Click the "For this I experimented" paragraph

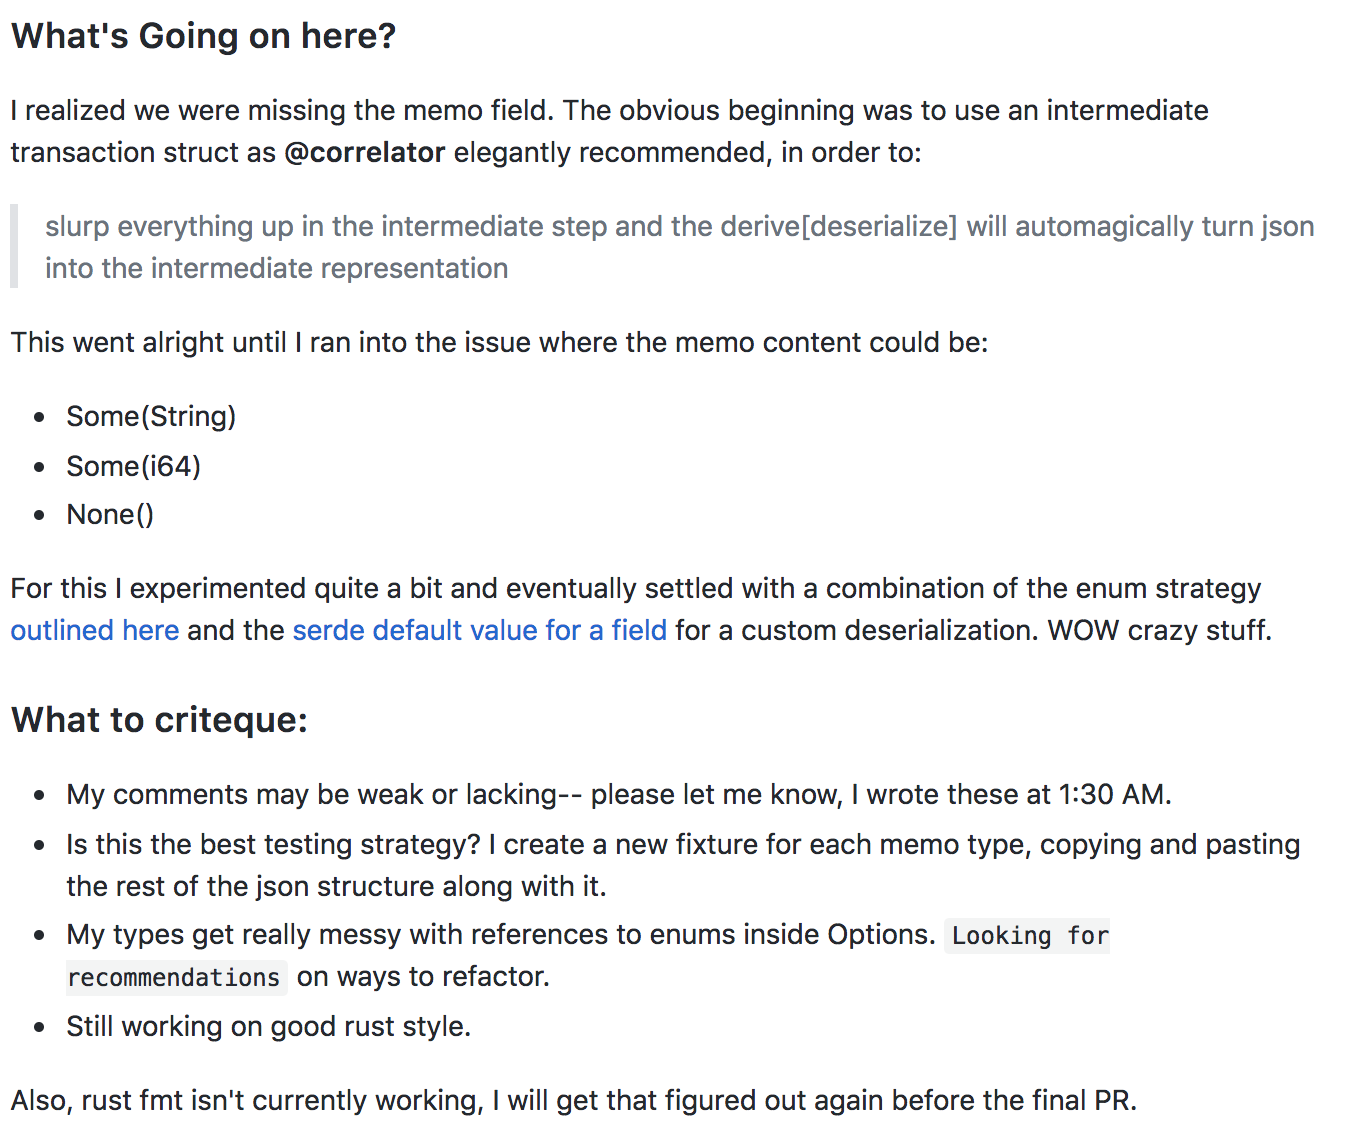point(635,589)
